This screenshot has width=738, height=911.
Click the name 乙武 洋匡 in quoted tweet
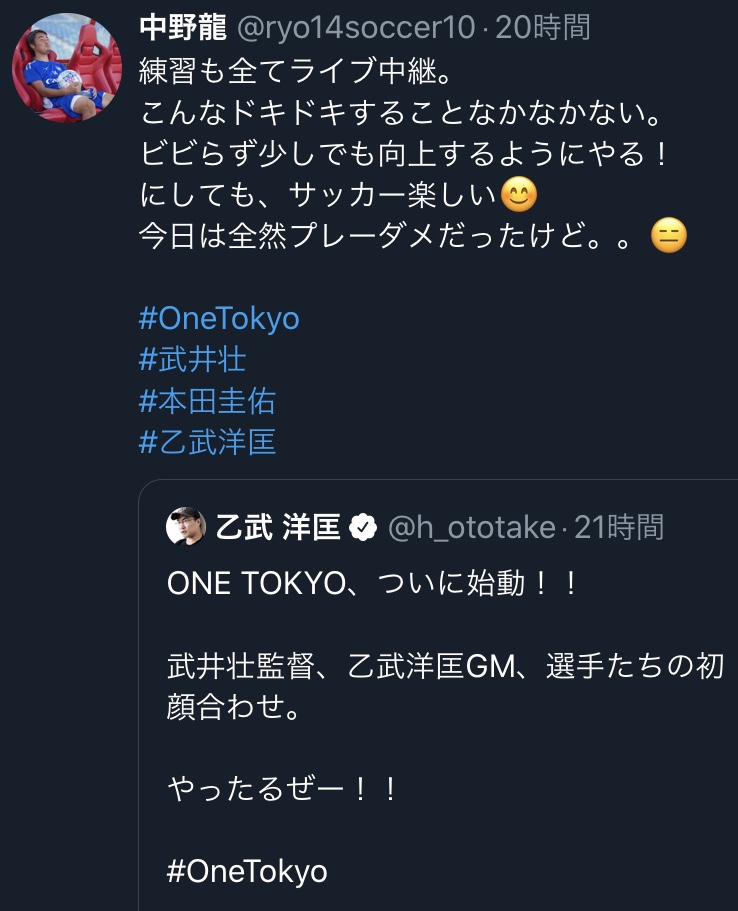(278, 527)
